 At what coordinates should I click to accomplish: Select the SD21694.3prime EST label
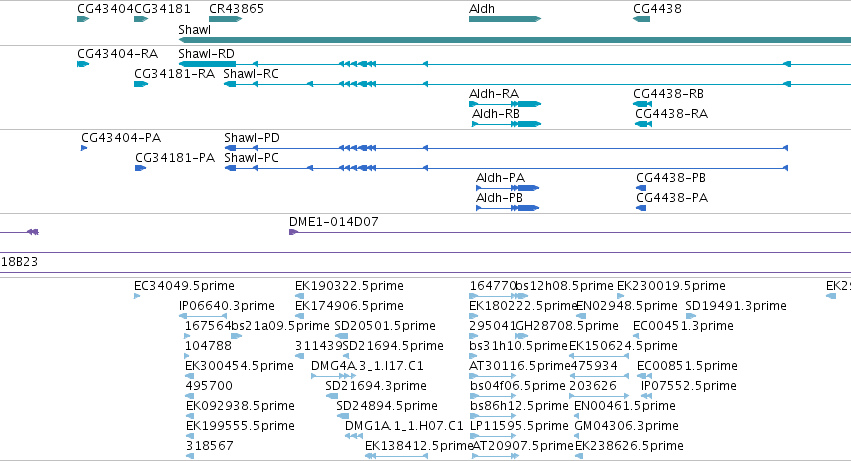point(376,387)
